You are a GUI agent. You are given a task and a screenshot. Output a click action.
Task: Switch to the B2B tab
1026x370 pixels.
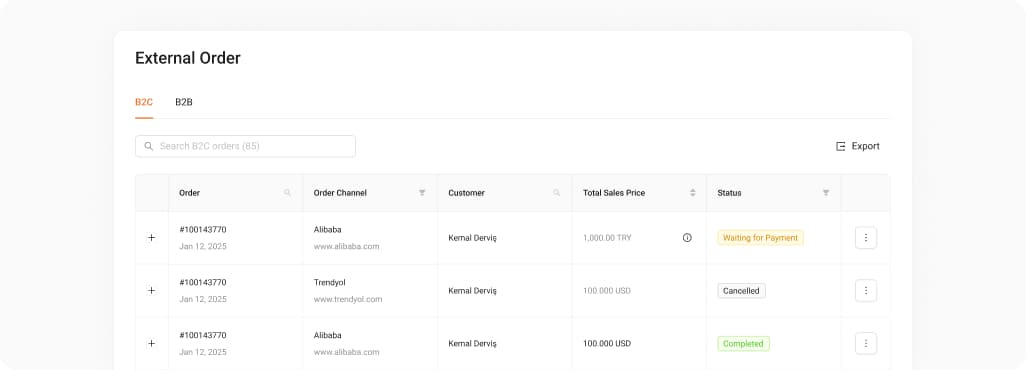pyautogui.click(x=184, y=102)
